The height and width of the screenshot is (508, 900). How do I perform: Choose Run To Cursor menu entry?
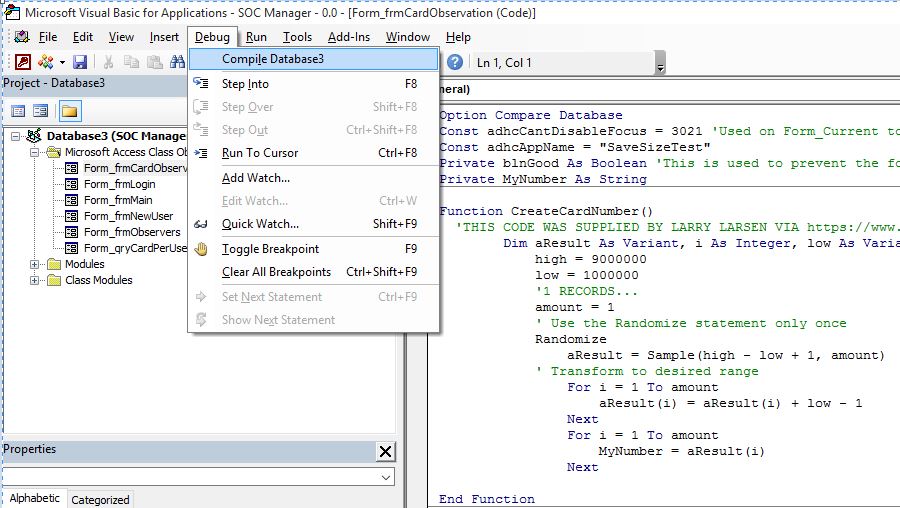pyautogui.click(x=313, y=153)
